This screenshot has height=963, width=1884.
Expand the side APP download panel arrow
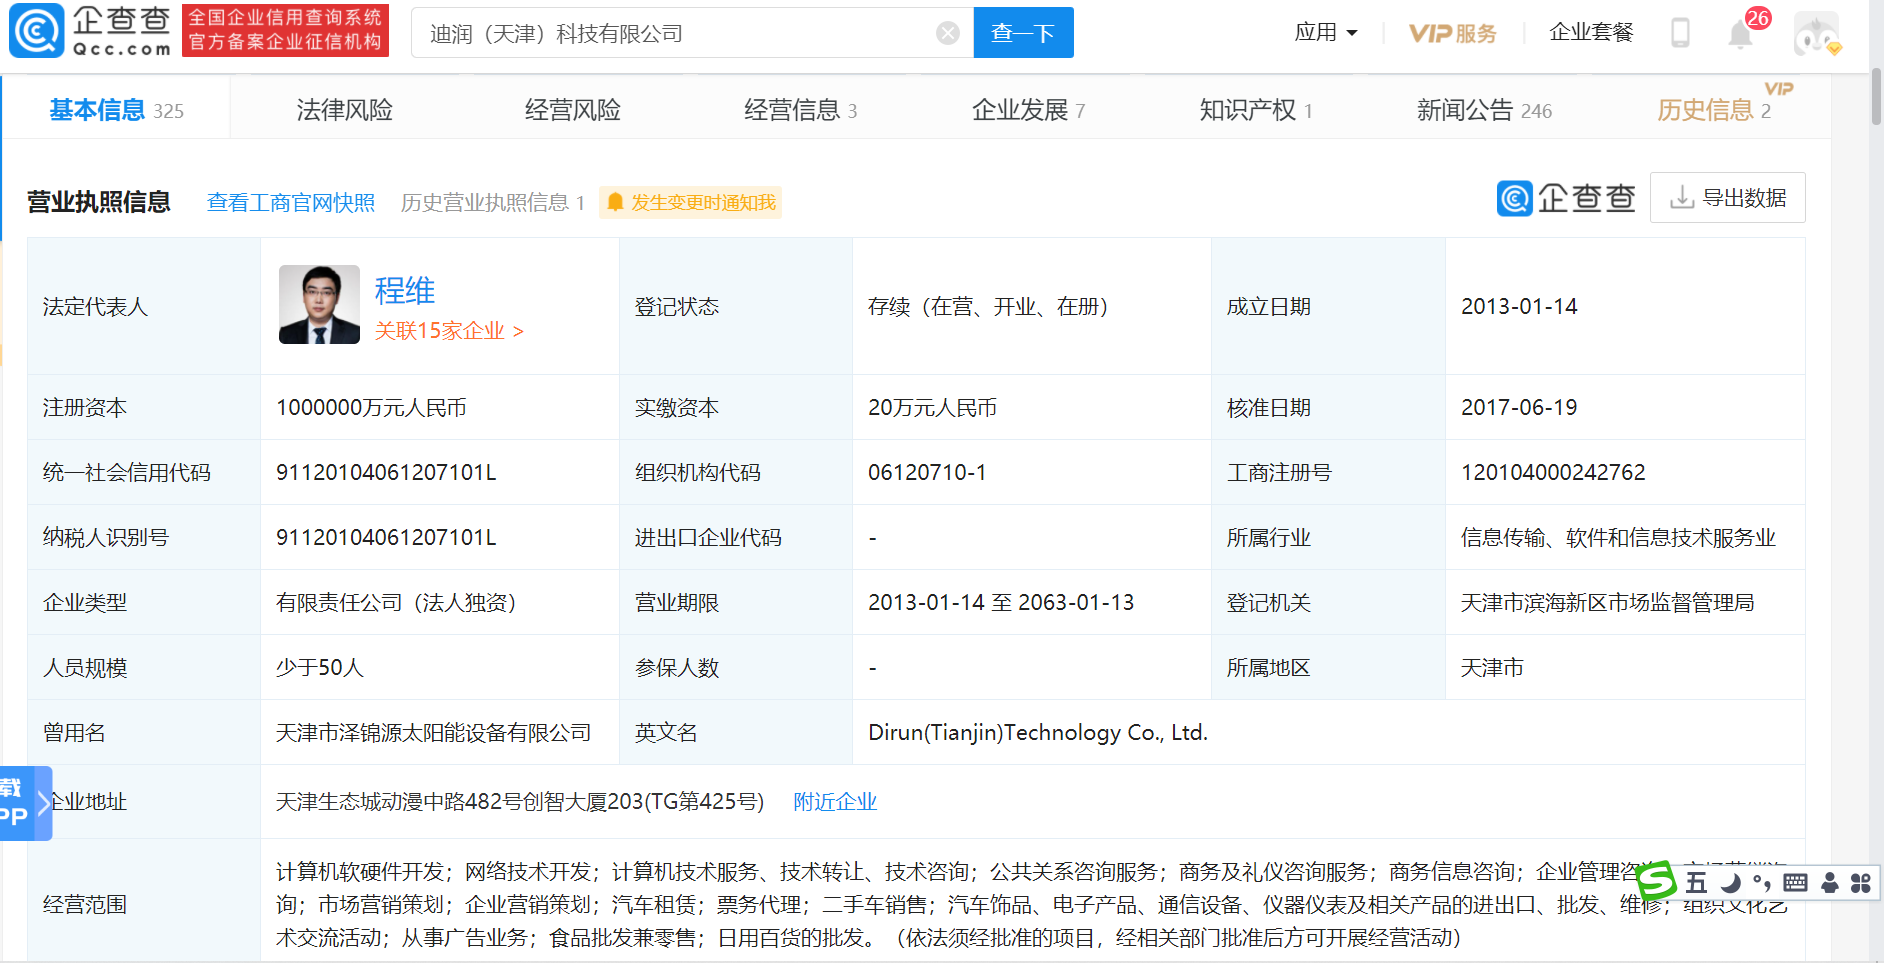pos(43,803)
